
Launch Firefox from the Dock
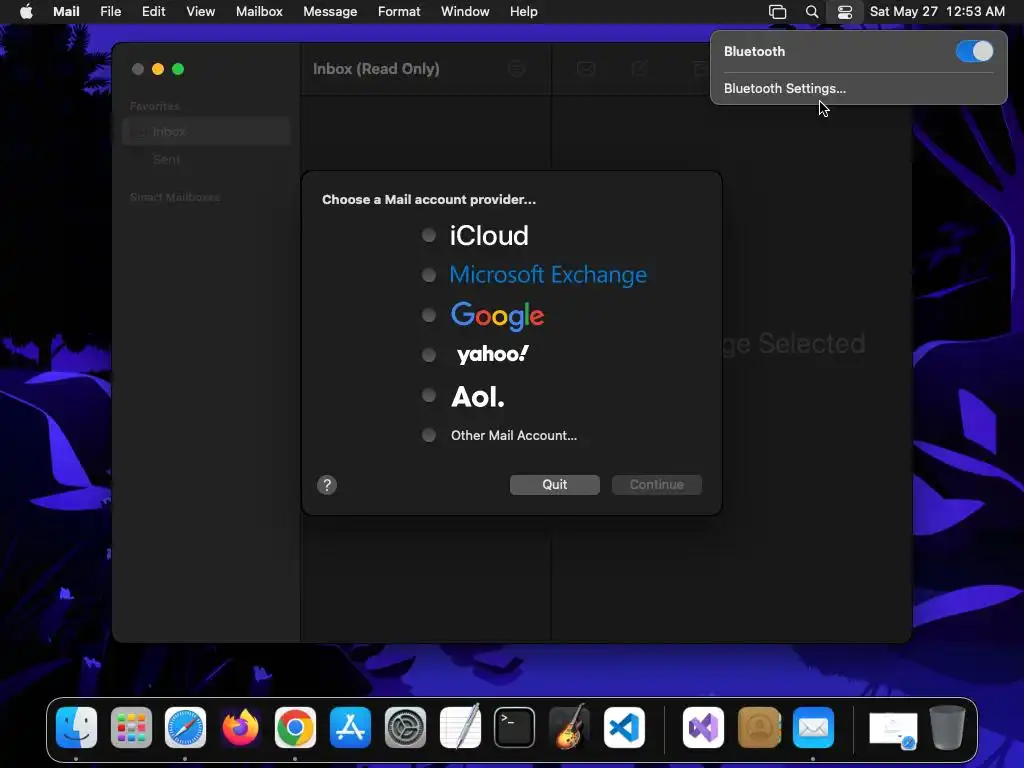[240, 728]
